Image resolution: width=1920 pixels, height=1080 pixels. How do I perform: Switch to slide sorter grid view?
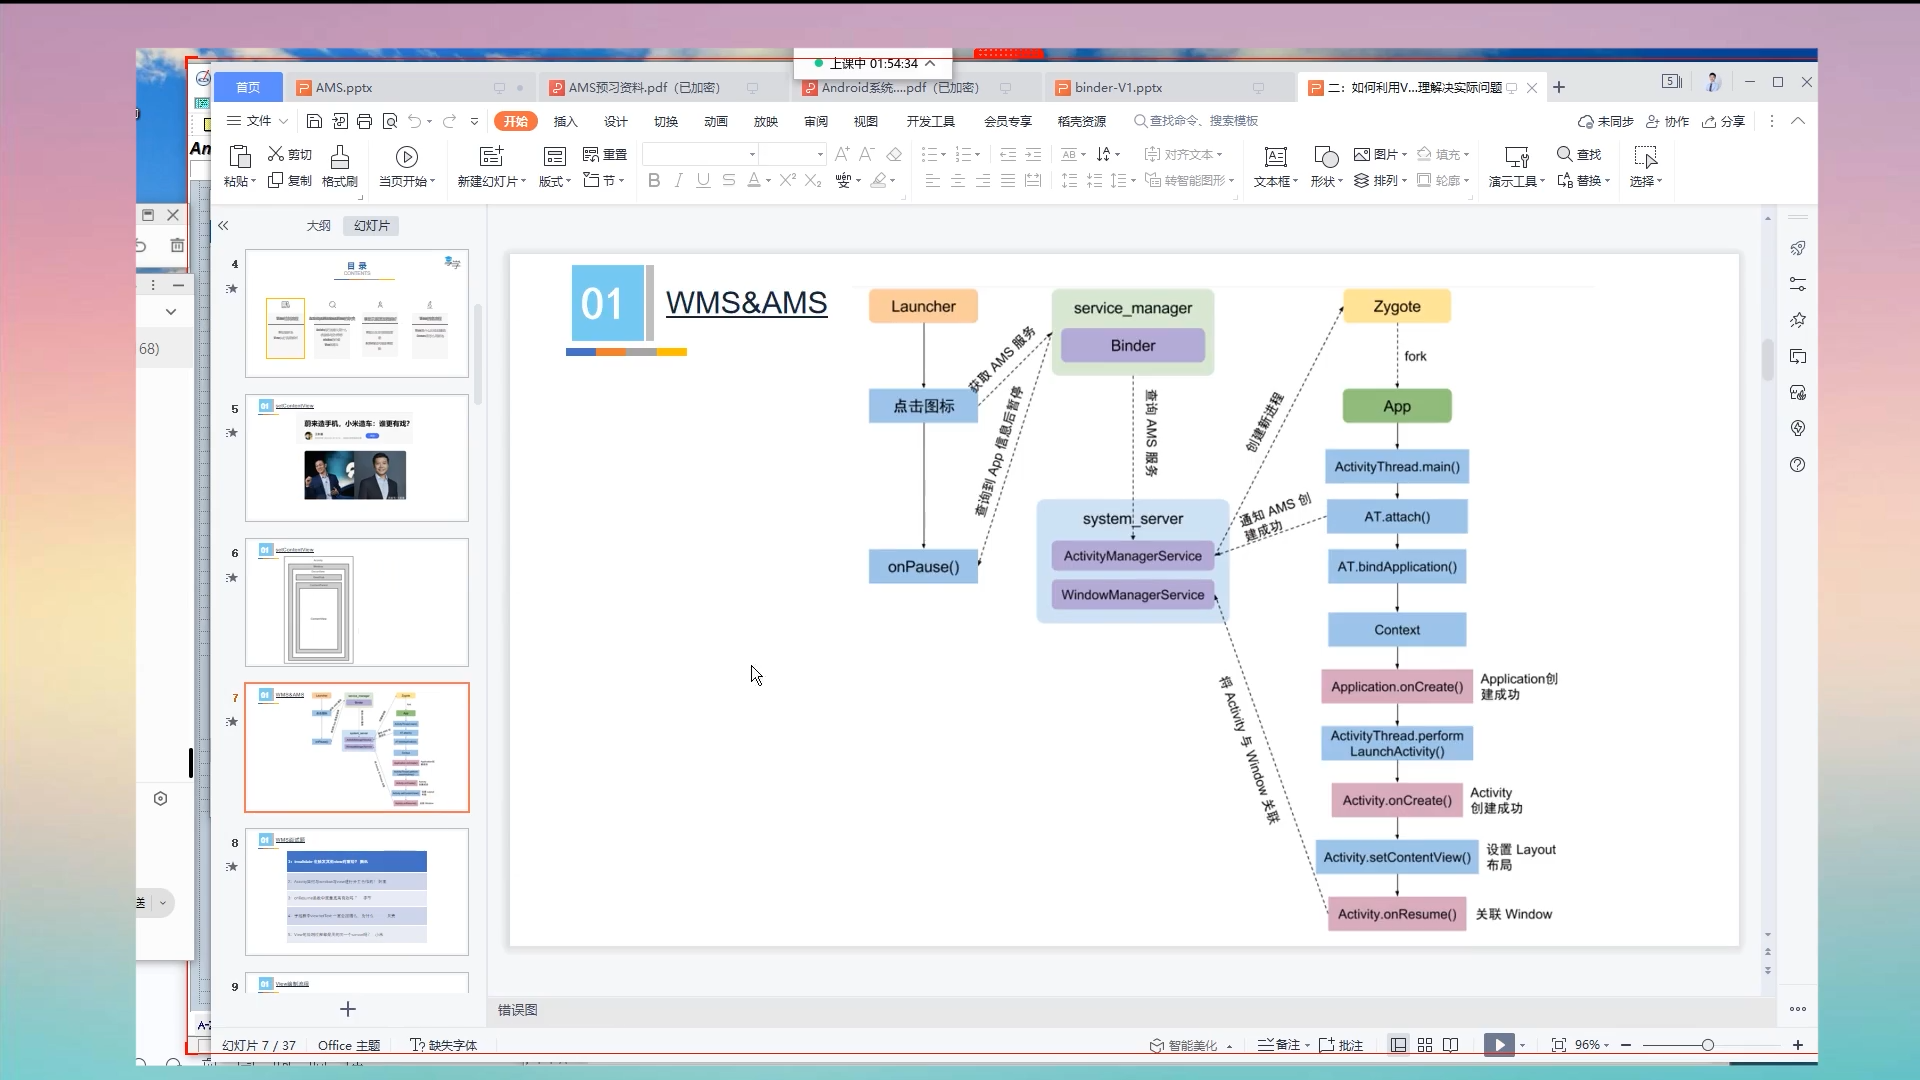coord(1425,1045)
